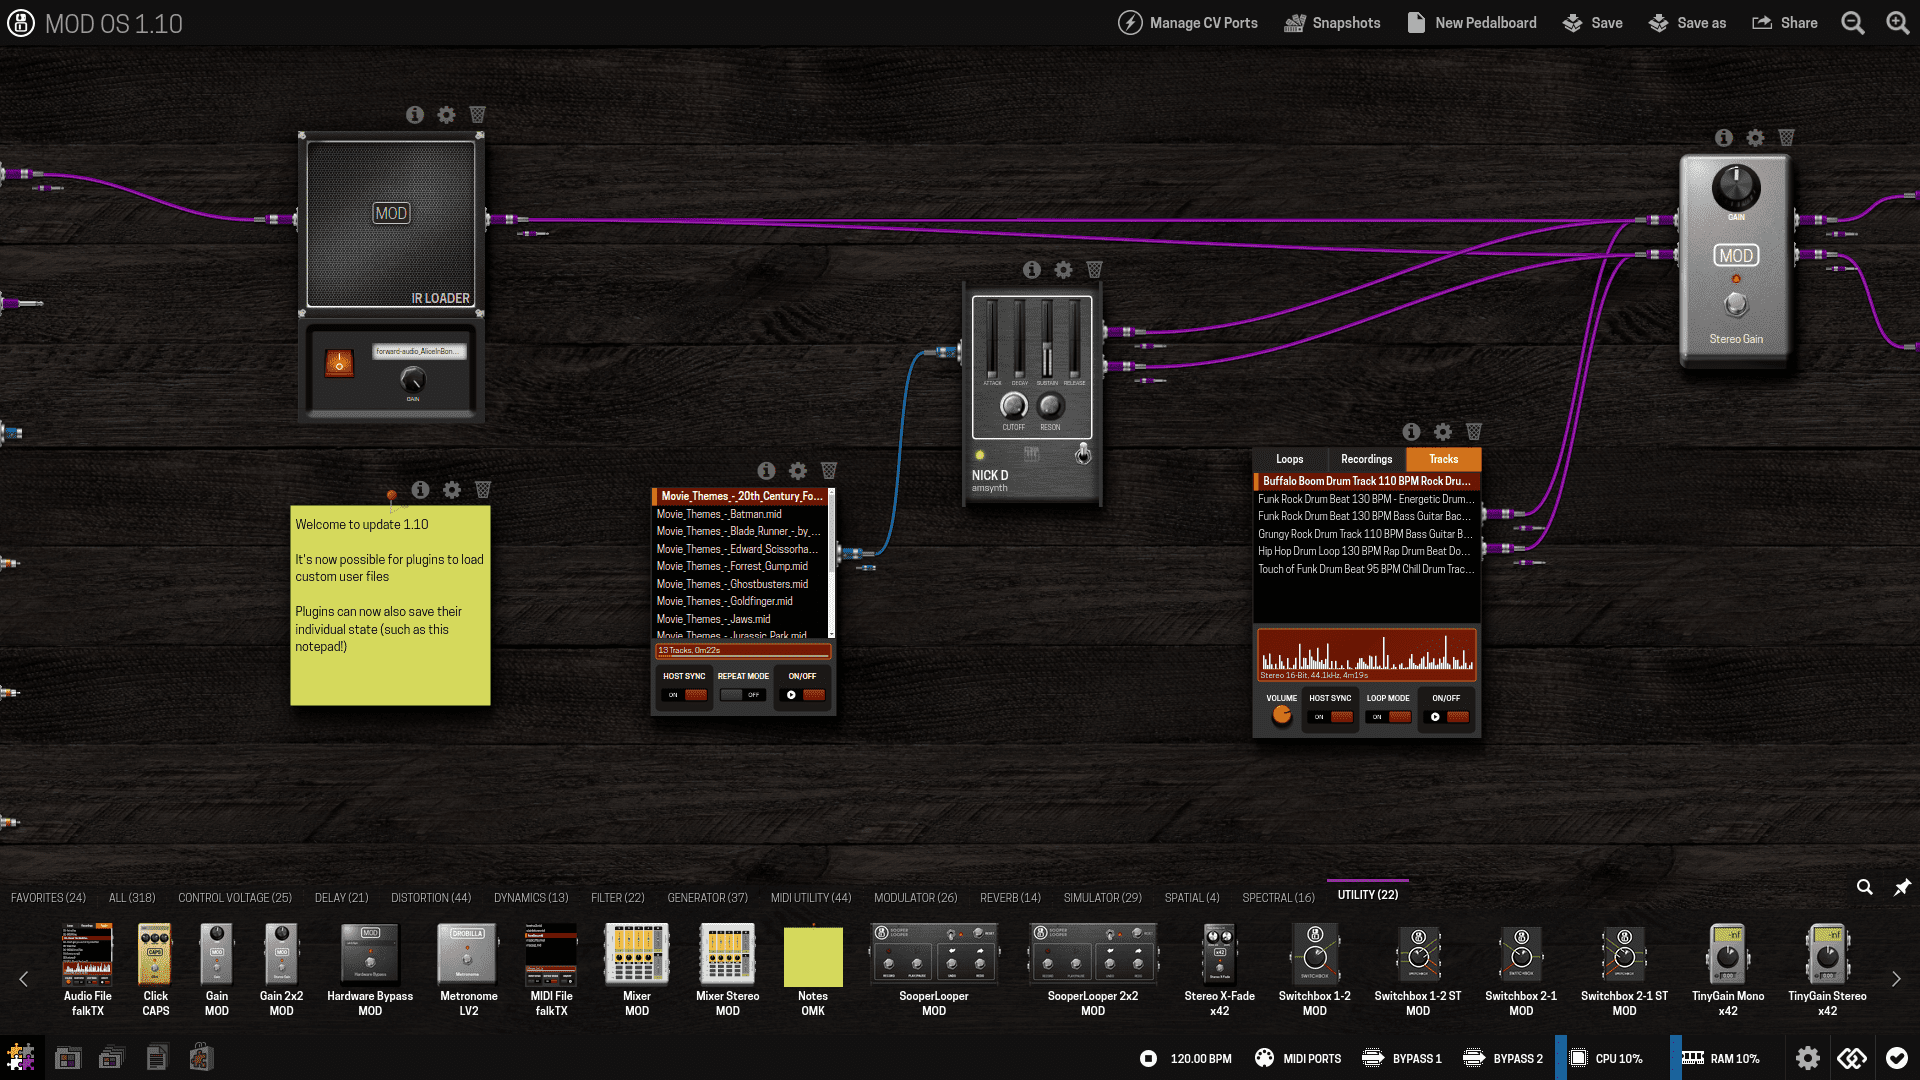Open settings gear of amsynth plugin

1063,270
